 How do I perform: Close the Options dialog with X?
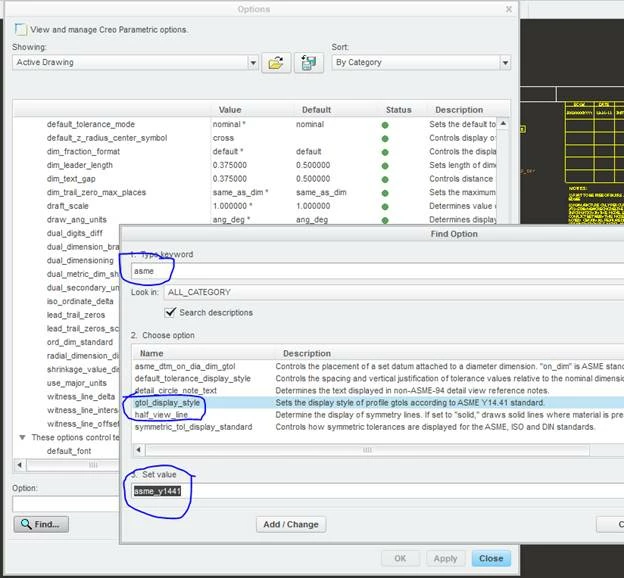pos(509,9)
